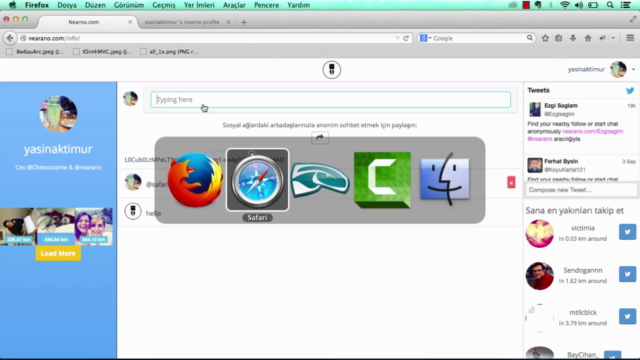The image size is (640, 360).
Task: Click the Google search box
Action: (x=476, y=38)
